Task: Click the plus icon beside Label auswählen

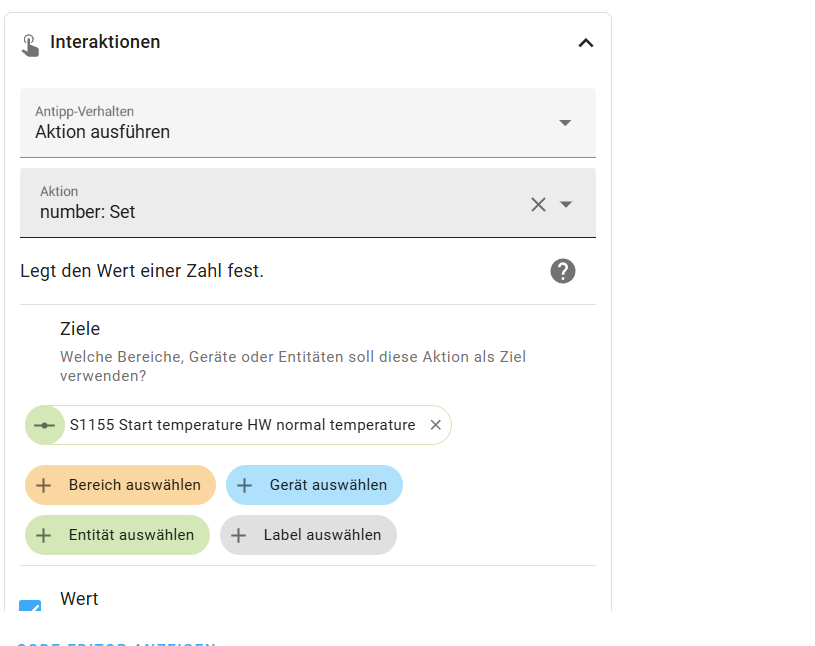Action: [239, 535]
